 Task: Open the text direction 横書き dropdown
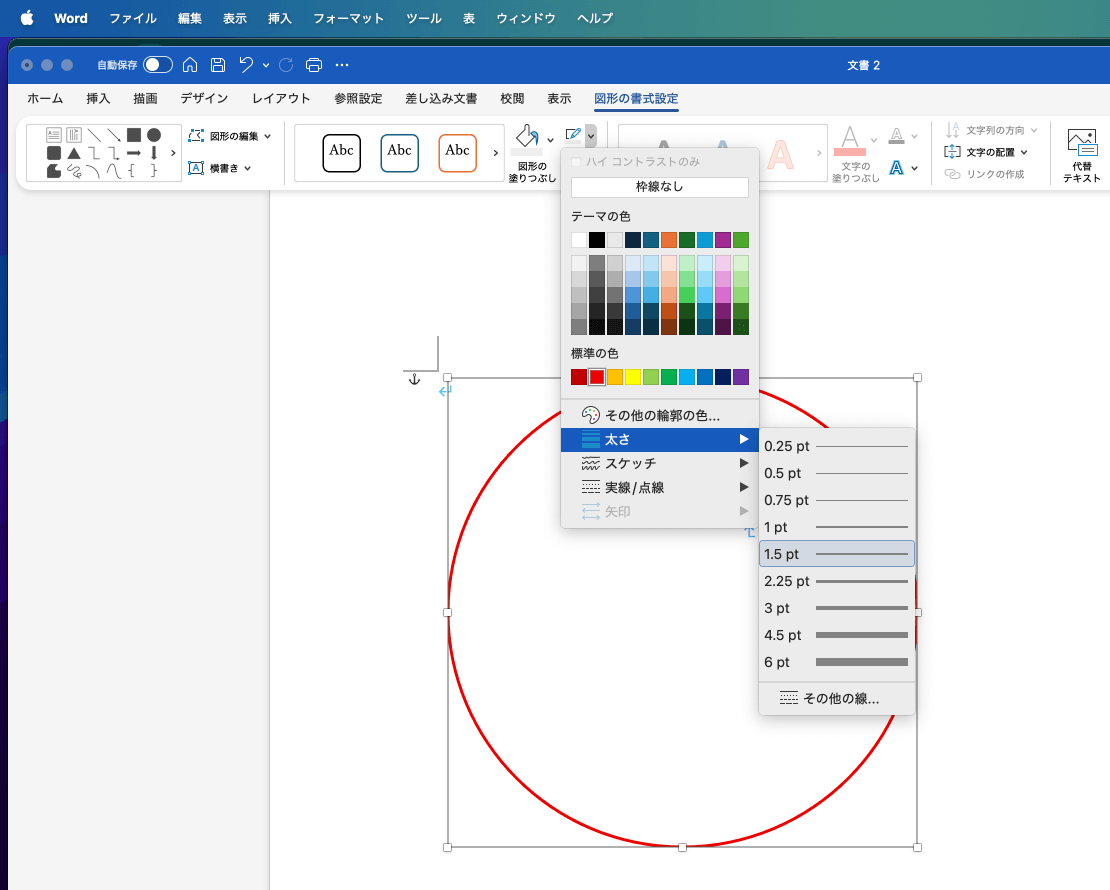[x=220, y=169]
